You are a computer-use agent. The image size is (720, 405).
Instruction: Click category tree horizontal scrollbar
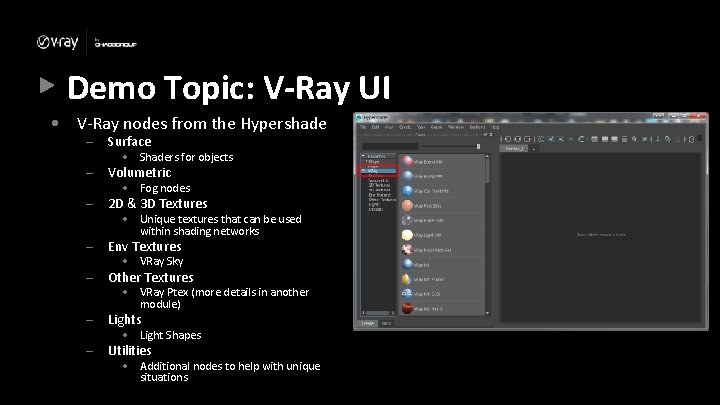[x=378, y=313]
